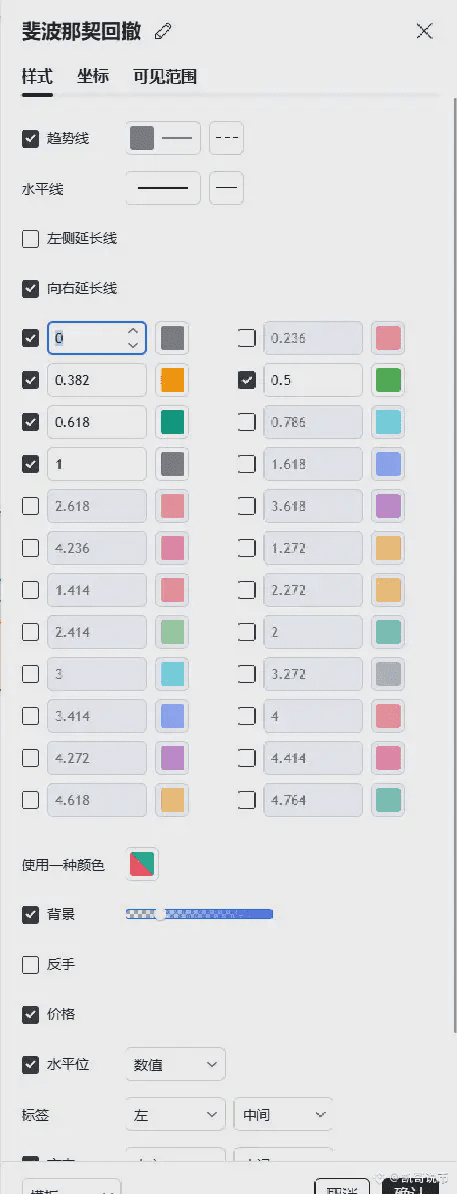The width and height of the screenshot is (457, 1194).
Task: Click the background opacity slider
Action: pyautogui.click(x=200, y=914)
